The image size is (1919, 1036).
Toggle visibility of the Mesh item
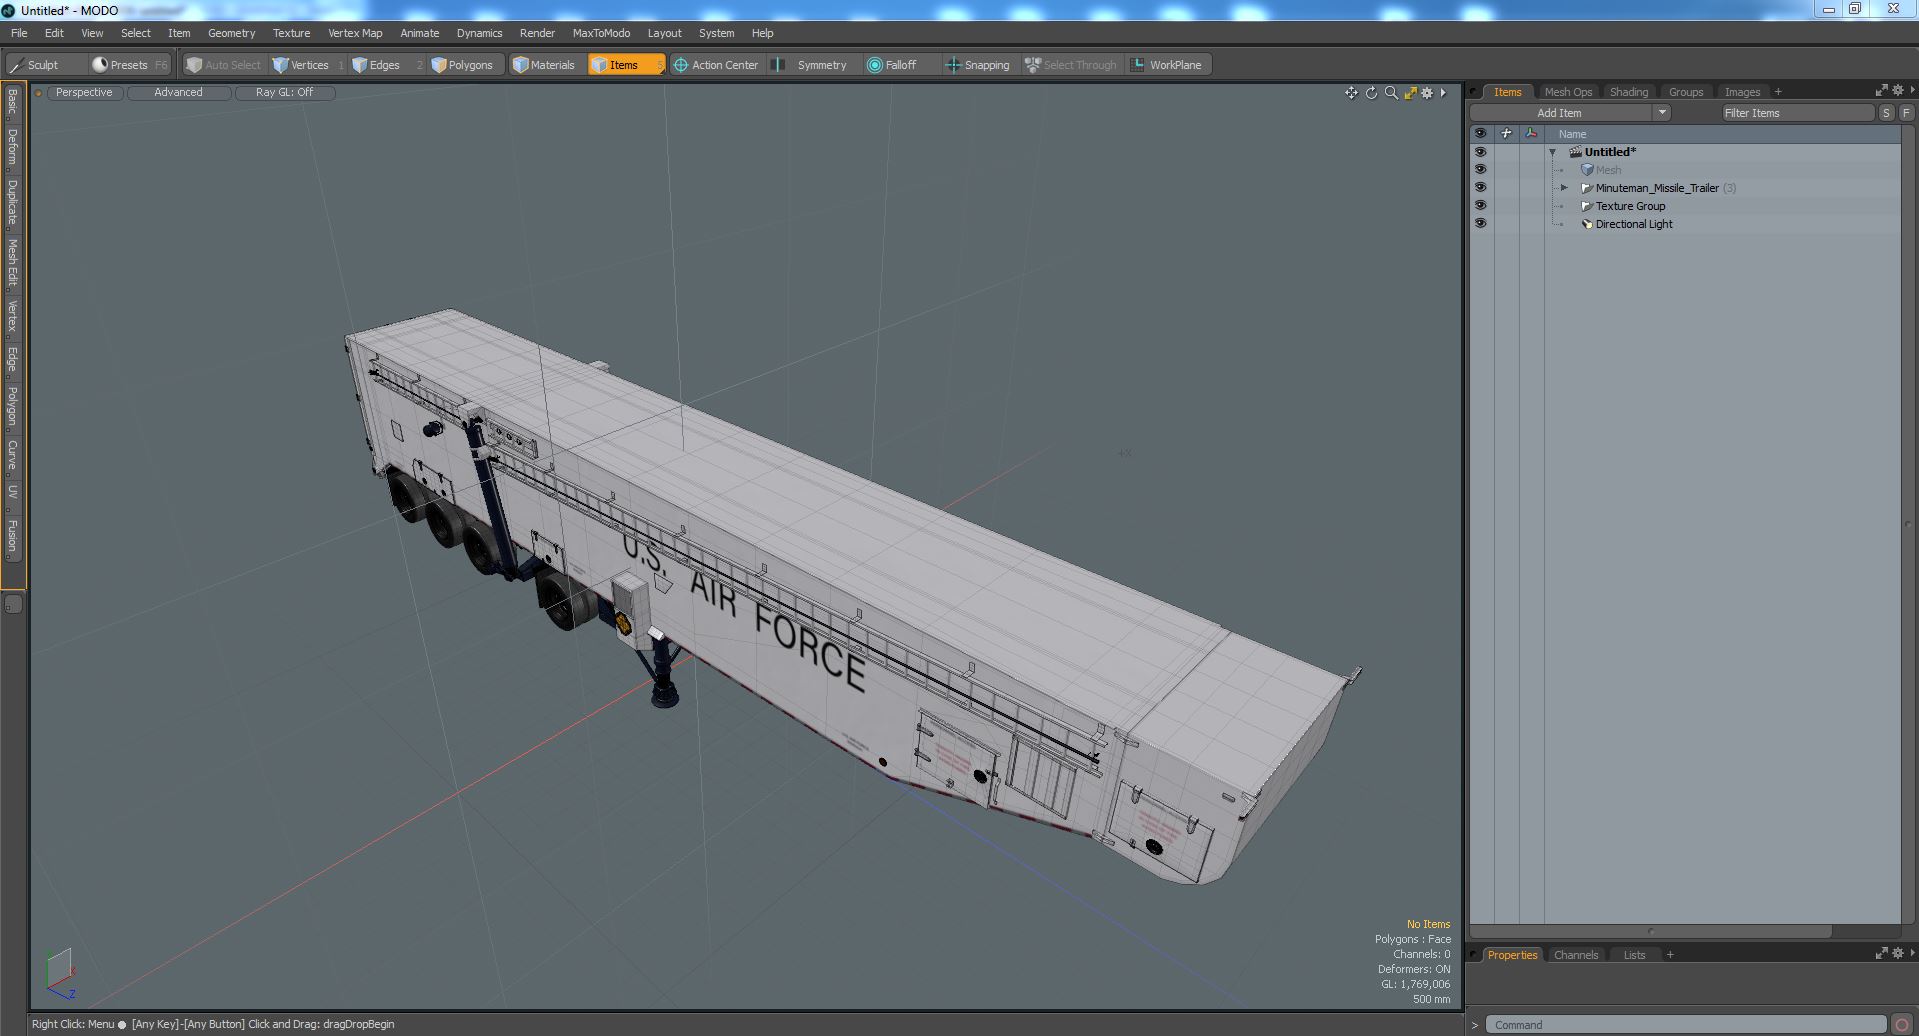[1480, 170]
